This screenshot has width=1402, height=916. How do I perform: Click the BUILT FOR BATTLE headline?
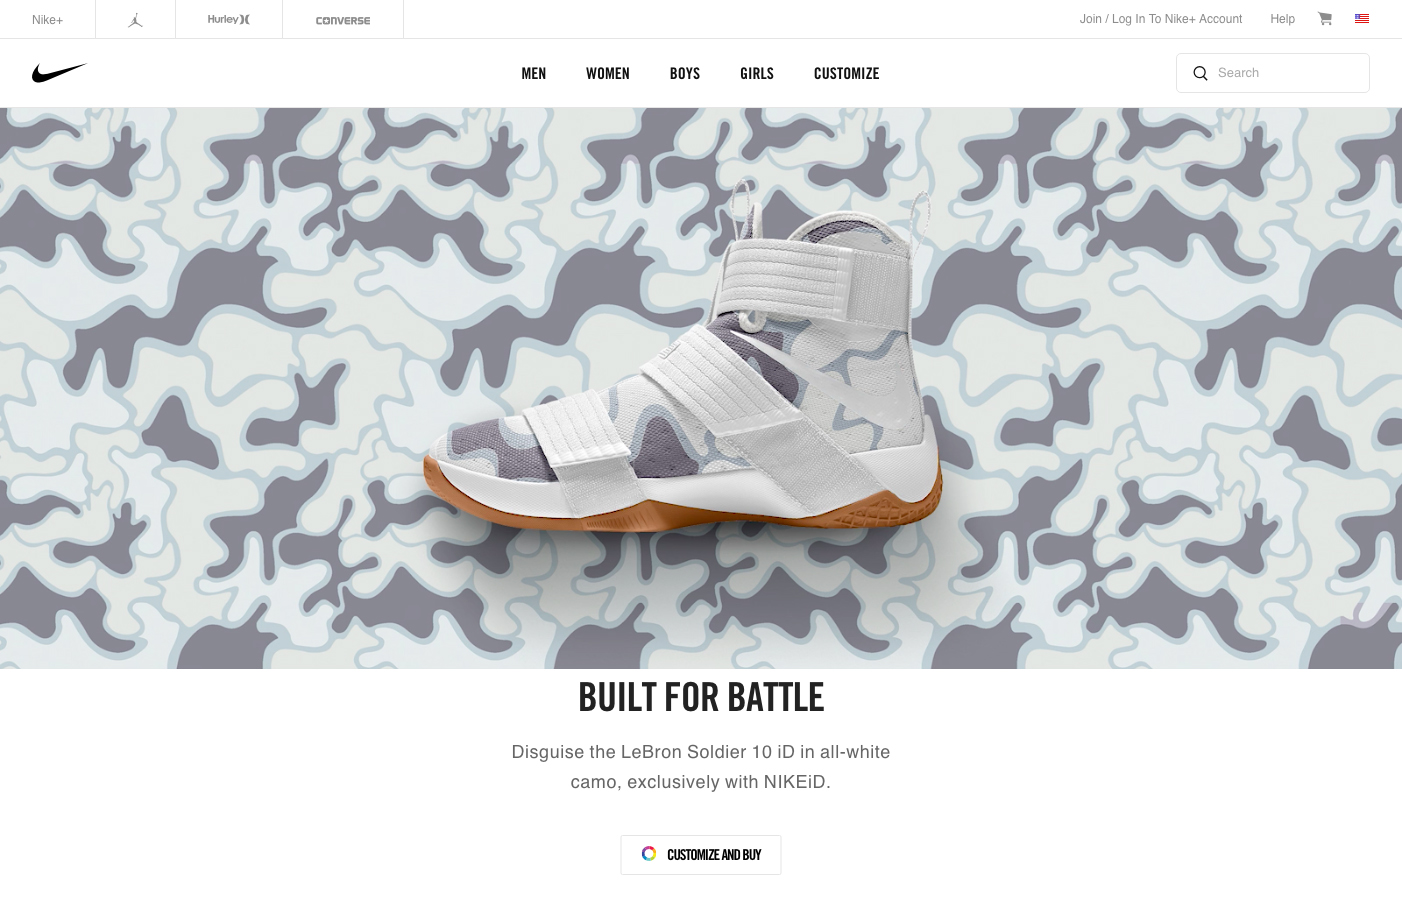(x=701, y=697)
